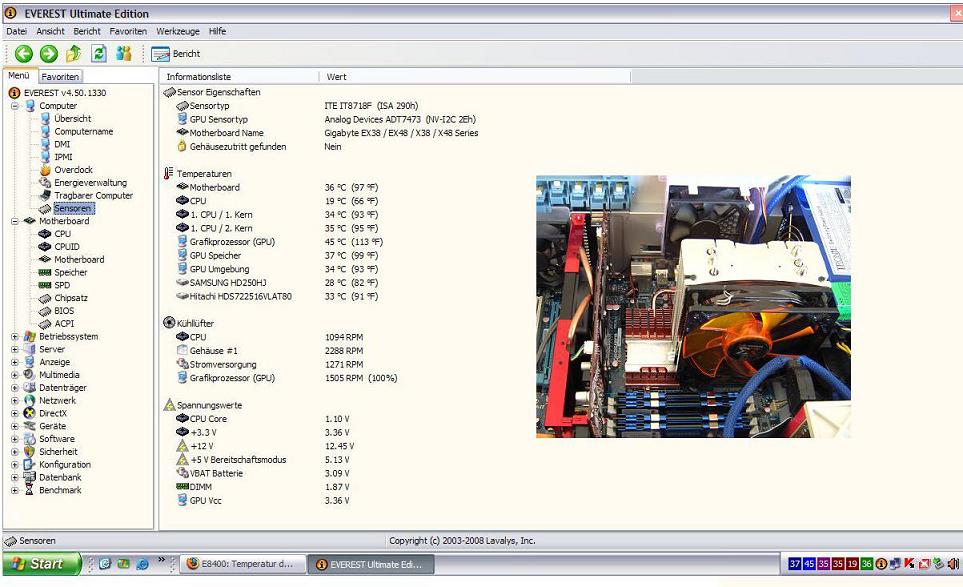Image resolution: width=963 pixels, height=587 pixels.
Task: Collapse the Motherboard tree node
Action: 15,221
